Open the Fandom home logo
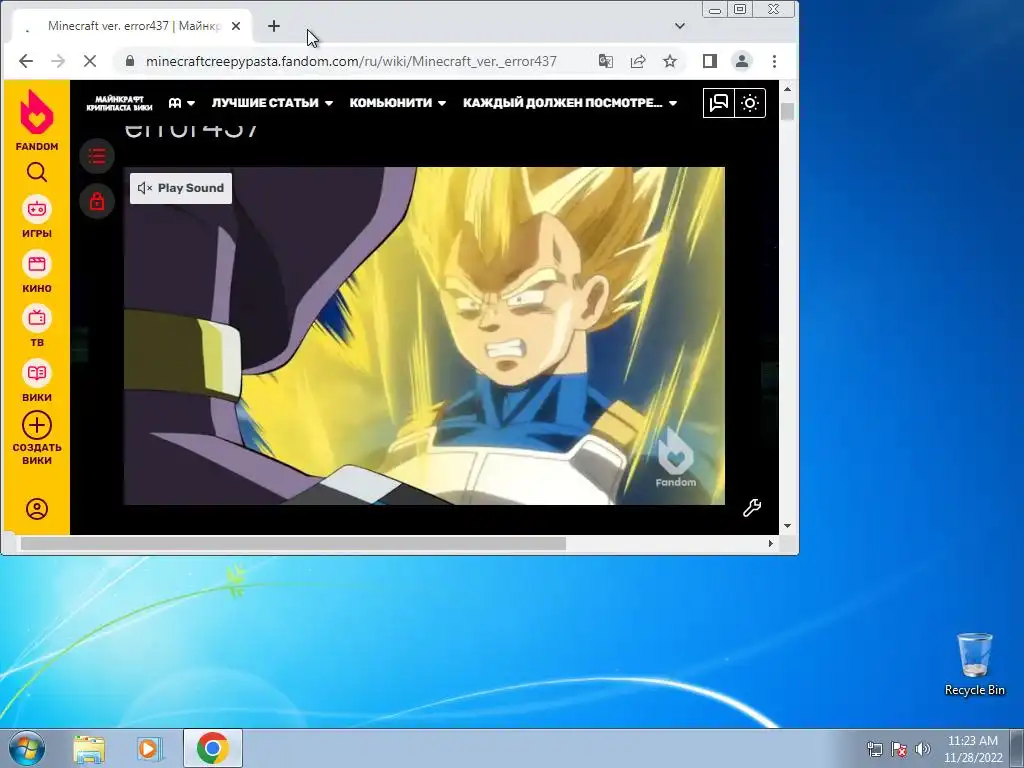 37,120
